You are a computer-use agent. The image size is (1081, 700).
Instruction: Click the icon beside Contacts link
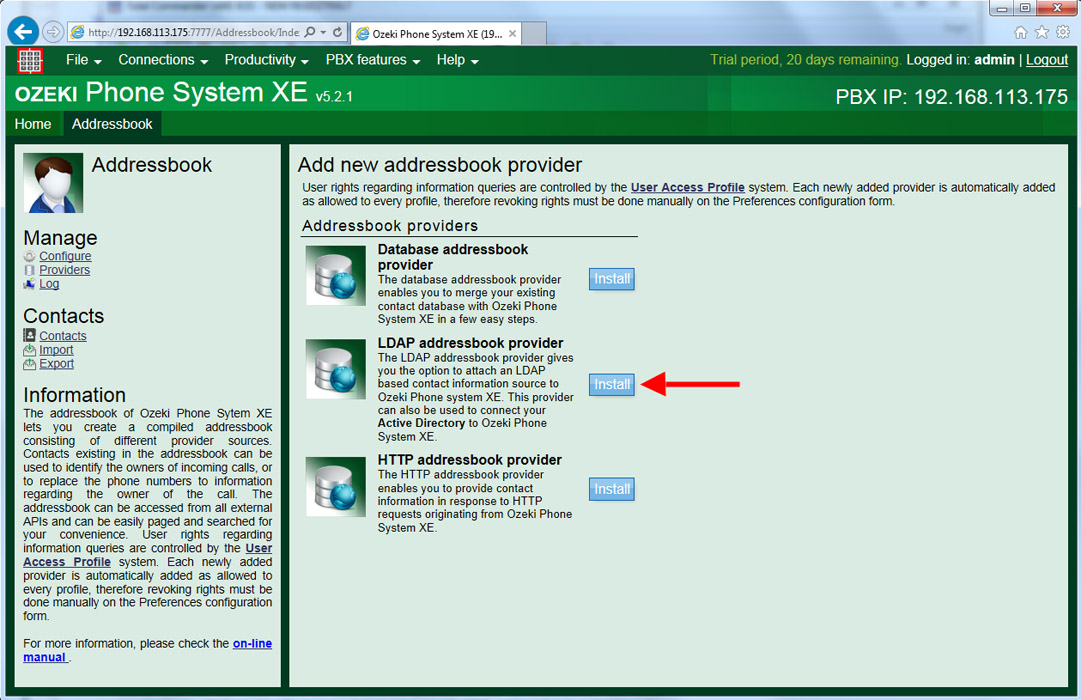click(29, 335)
